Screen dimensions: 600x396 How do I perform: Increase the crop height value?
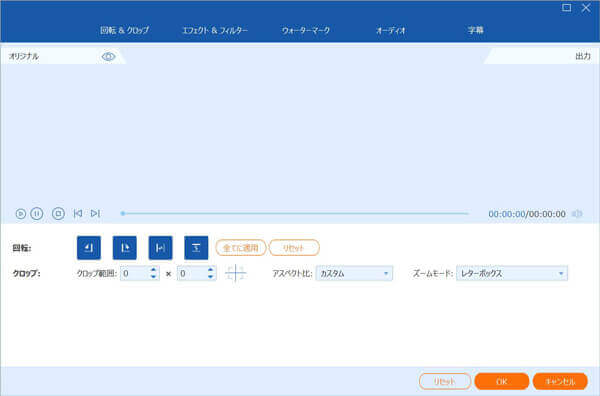(x=210, y=269)
